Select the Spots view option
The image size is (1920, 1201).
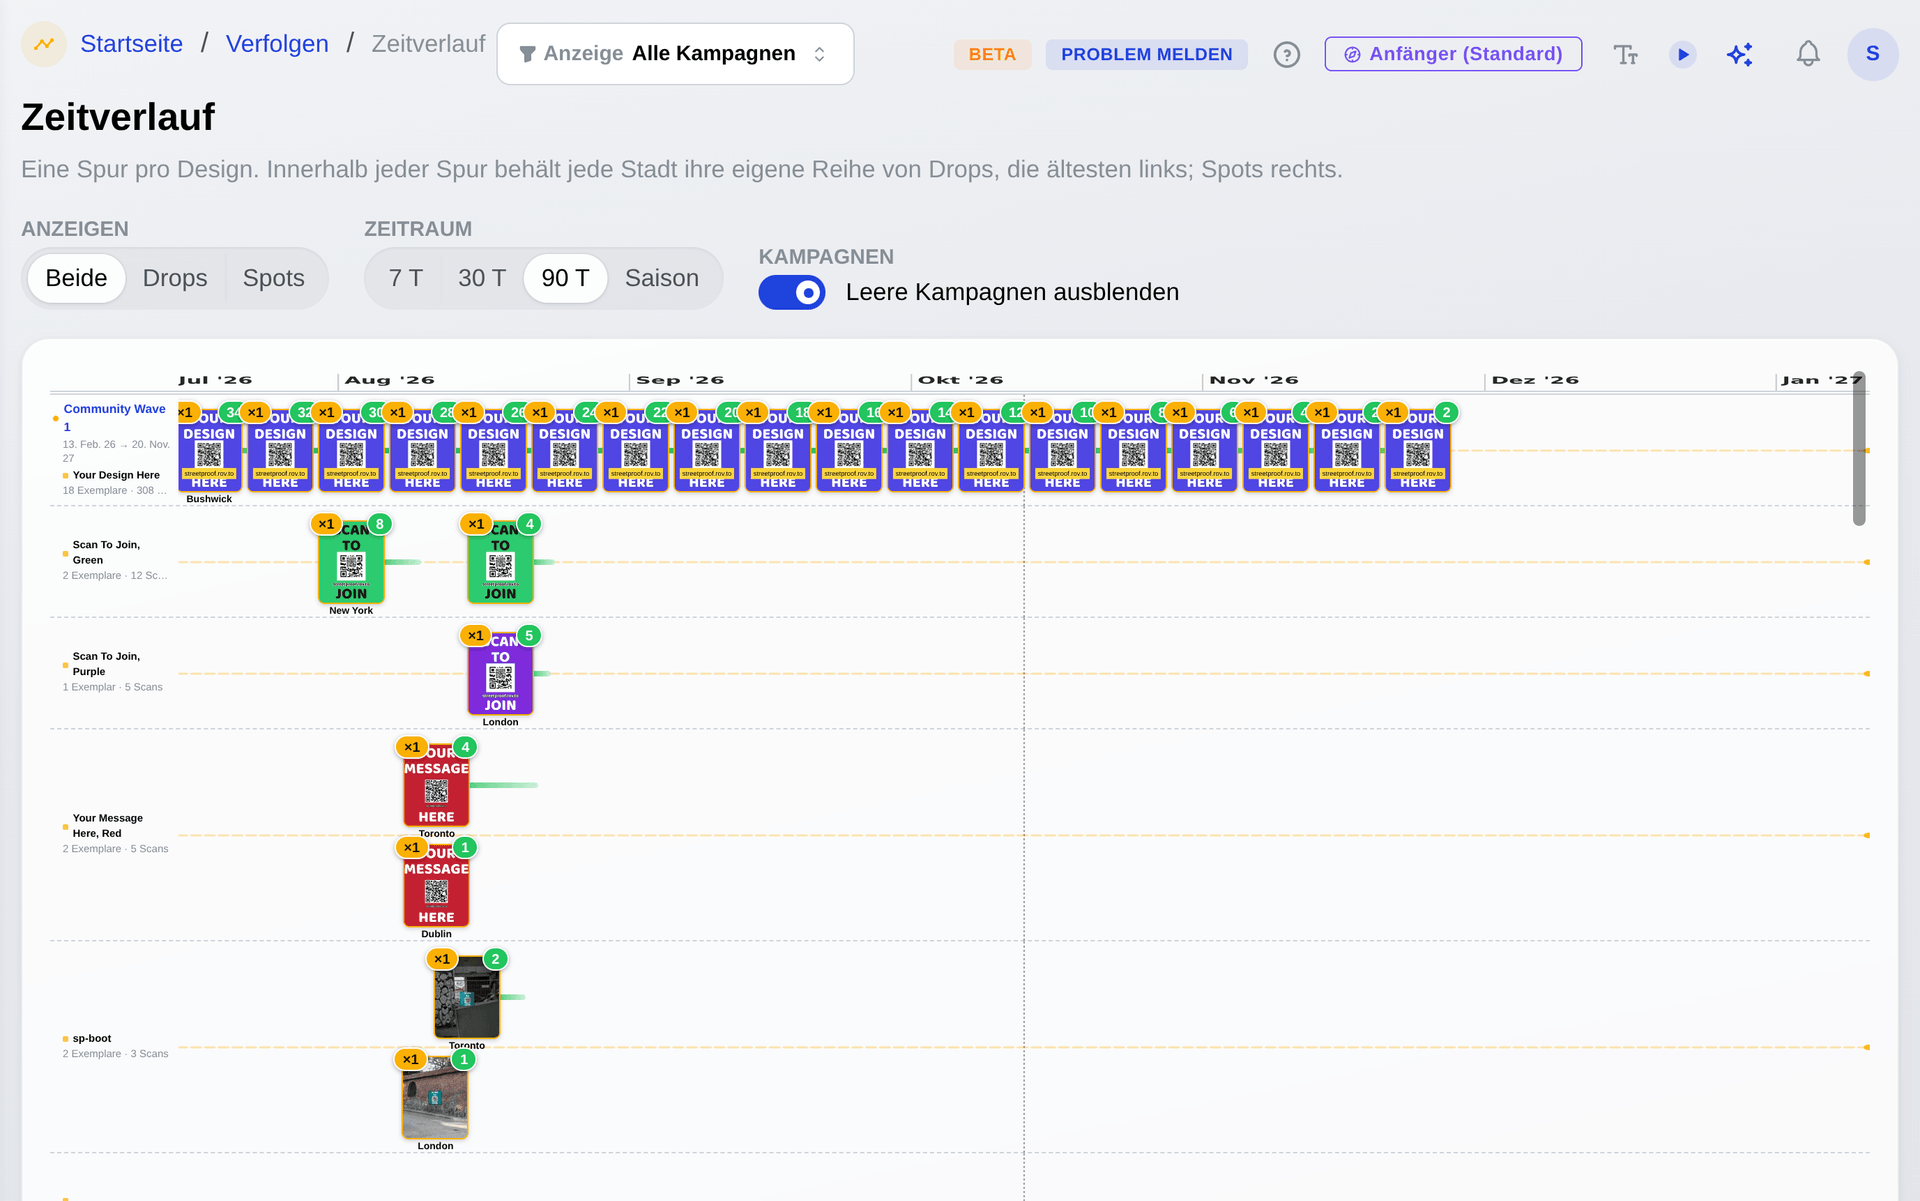pyautogui.click(x=274, y=278)
